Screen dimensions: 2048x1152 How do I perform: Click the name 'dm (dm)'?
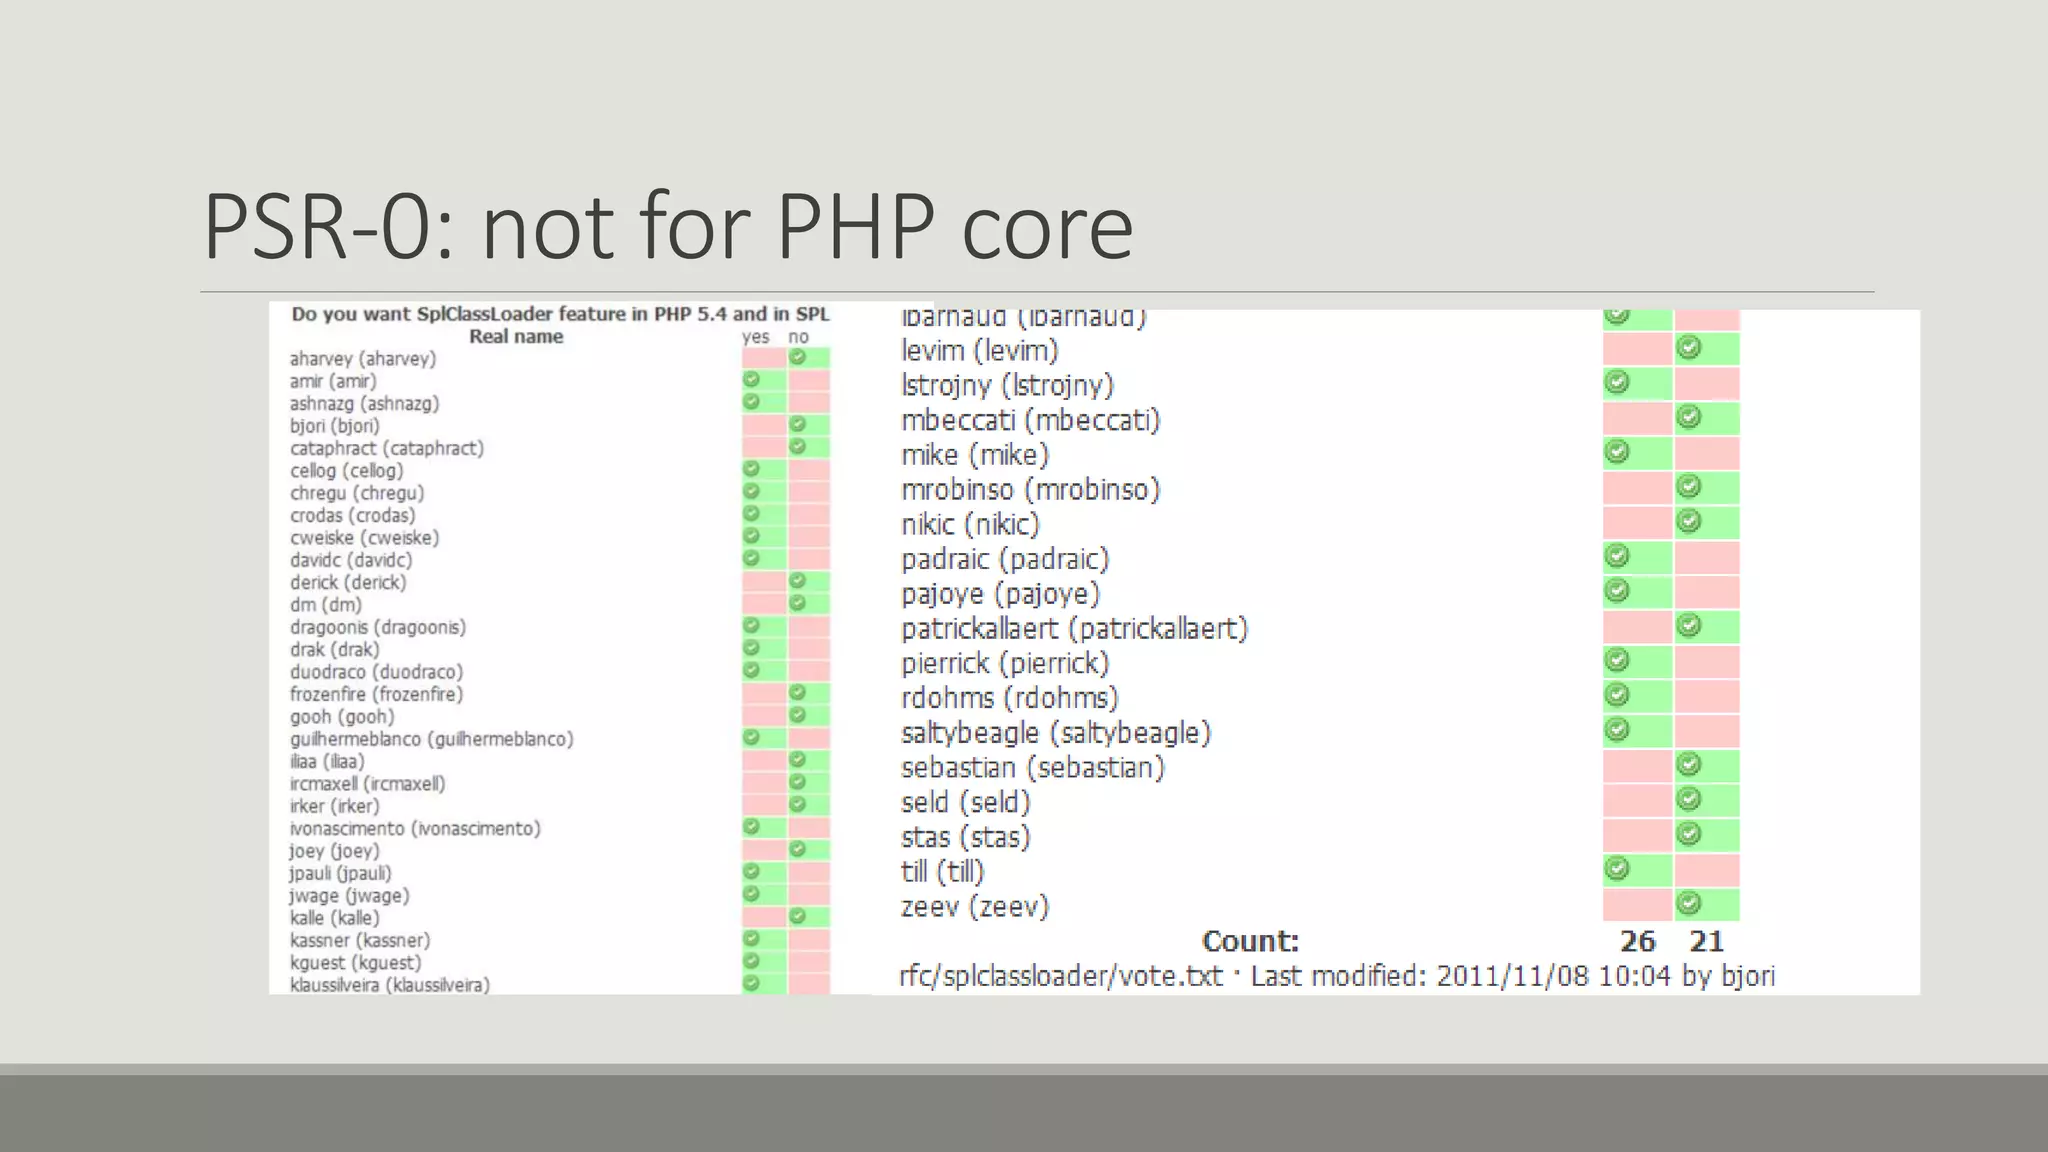(326, 605)
